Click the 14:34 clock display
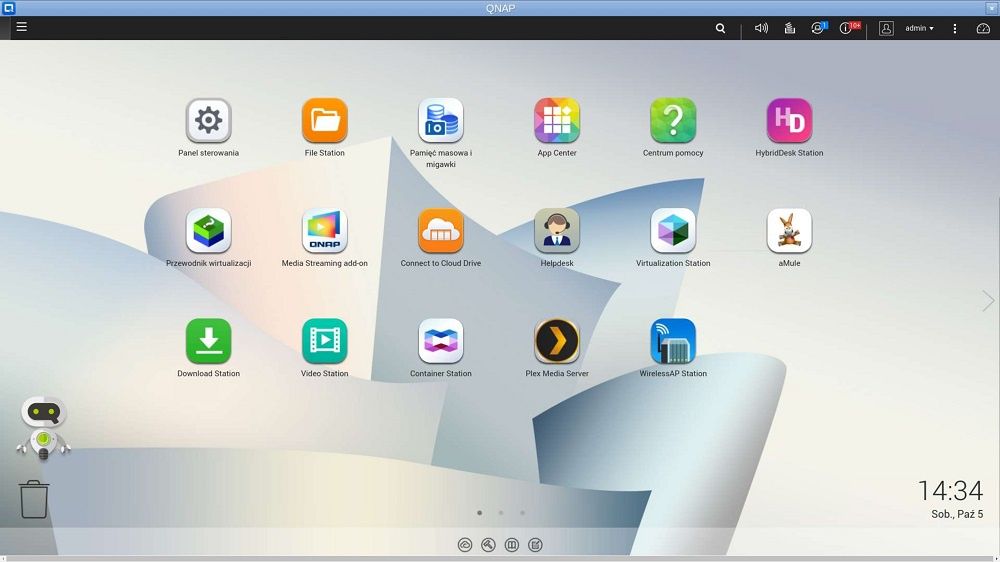 click(950, 491)
